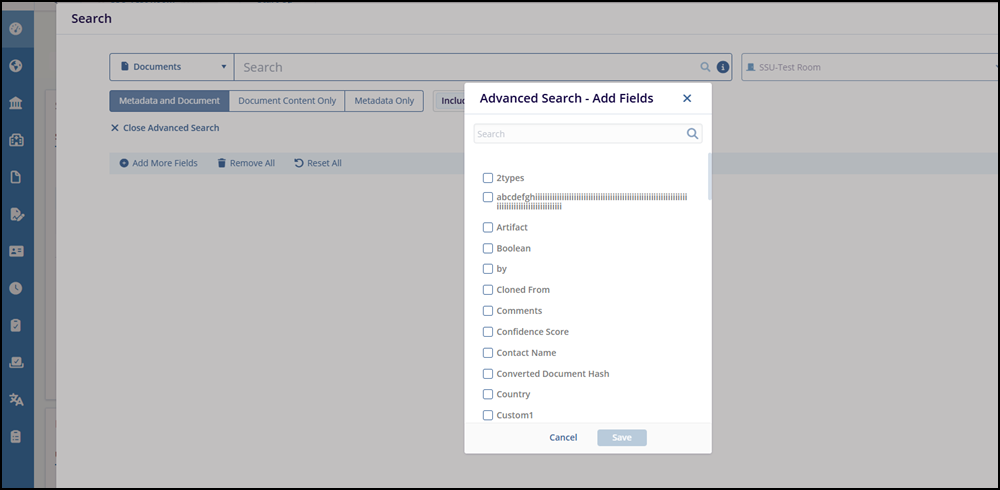Enable the Confidence Score checkbox

tap(488, 332)
